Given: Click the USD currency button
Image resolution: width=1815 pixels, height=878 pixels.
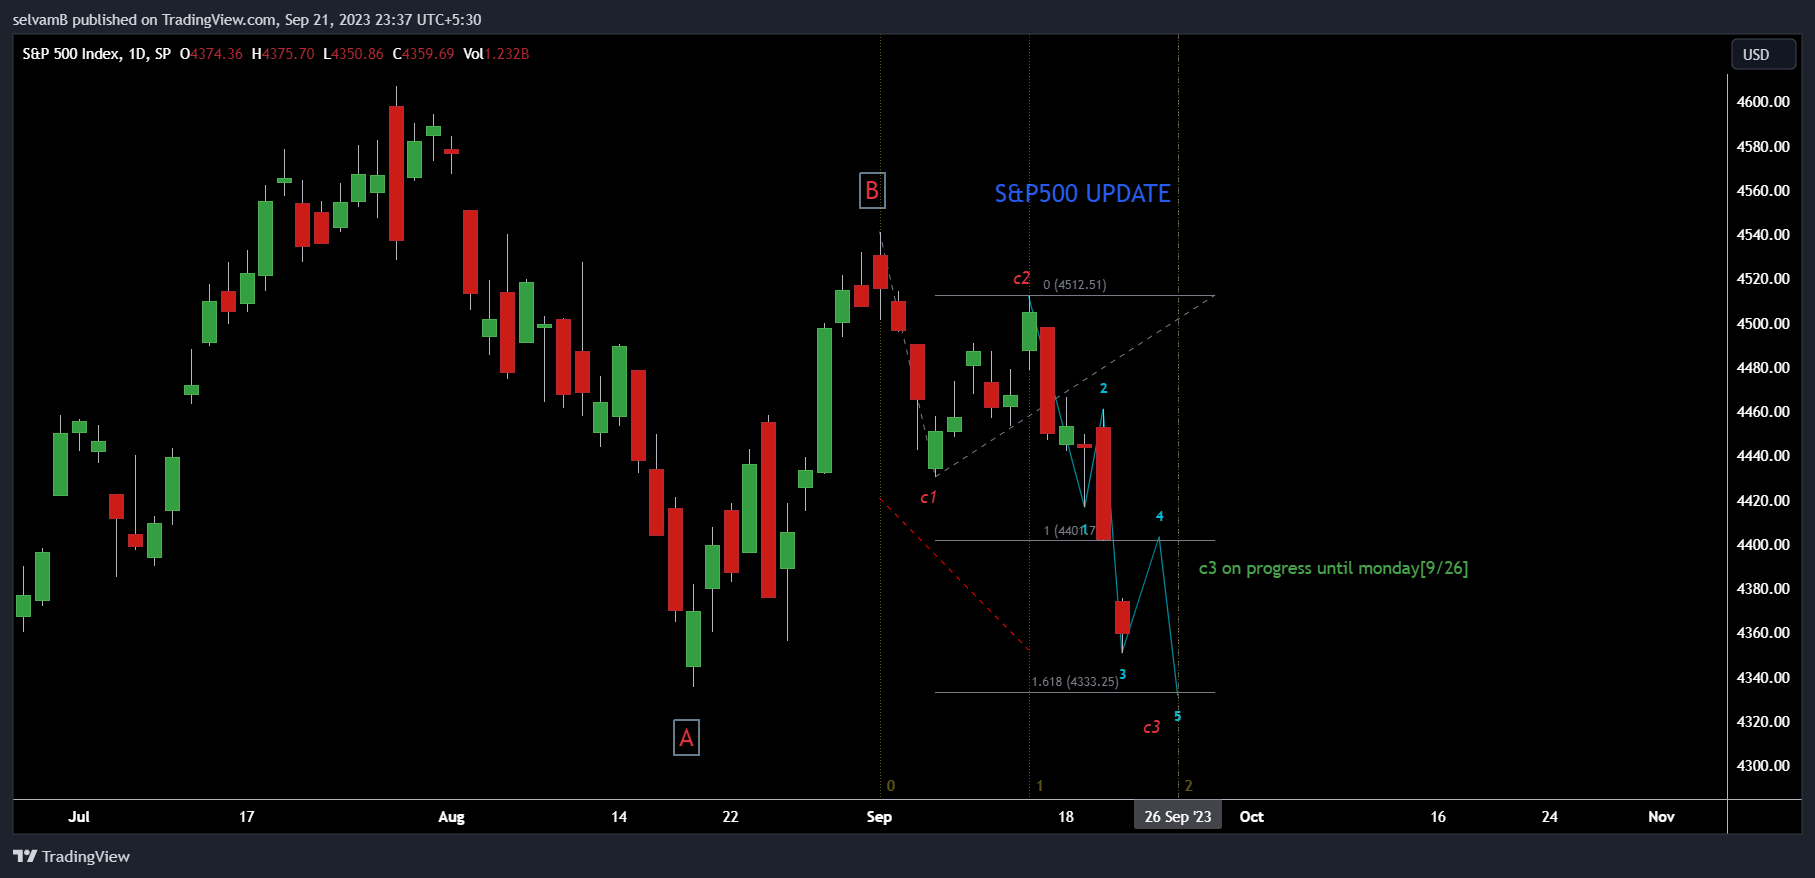Looking at the screenshot, I should tap(1764, 55).
